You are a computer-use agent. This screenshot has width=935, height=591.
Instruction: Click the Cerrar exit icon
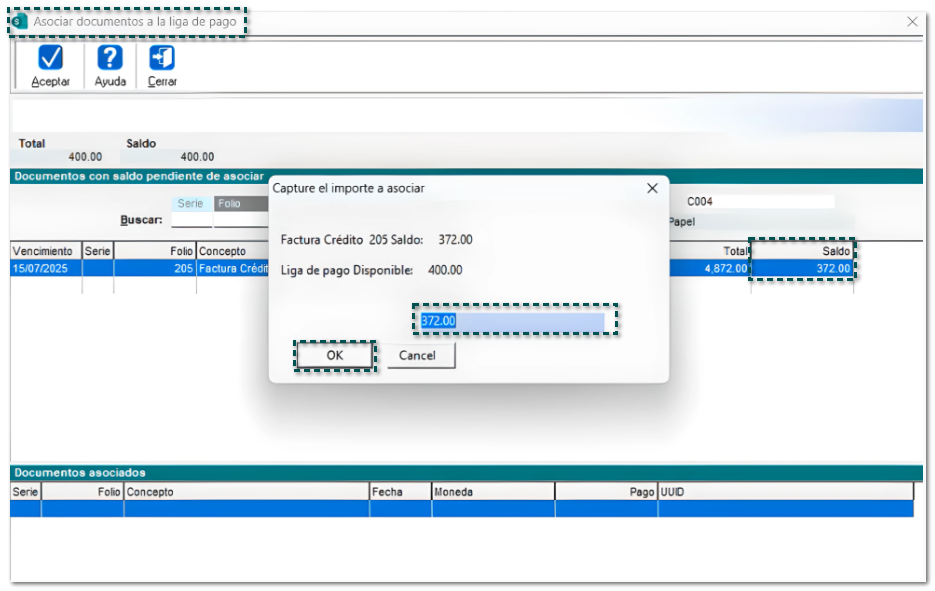pyautogui.click(x=162, y=59)
